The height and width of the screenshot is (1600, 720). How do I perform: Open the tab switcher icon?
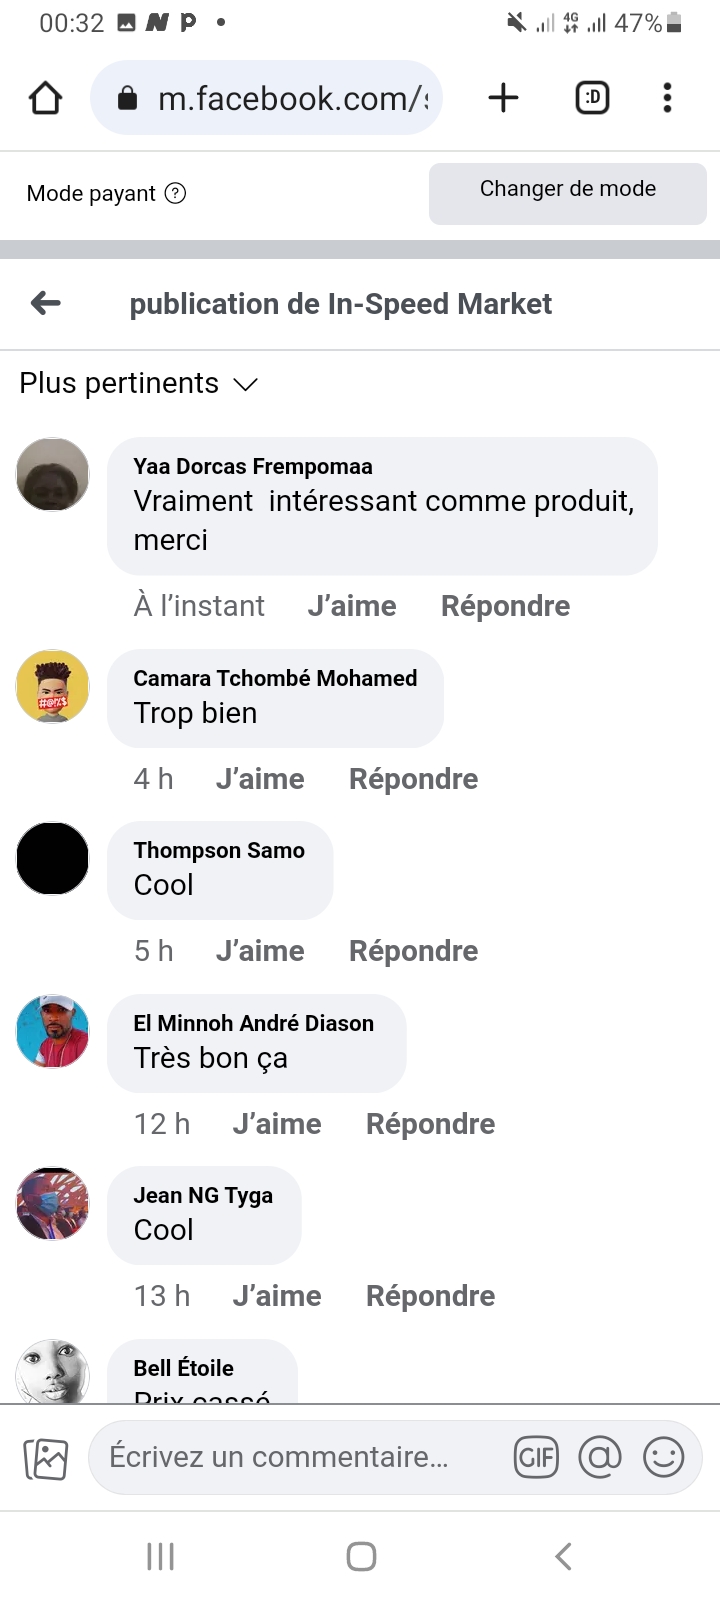coord(592,98)
